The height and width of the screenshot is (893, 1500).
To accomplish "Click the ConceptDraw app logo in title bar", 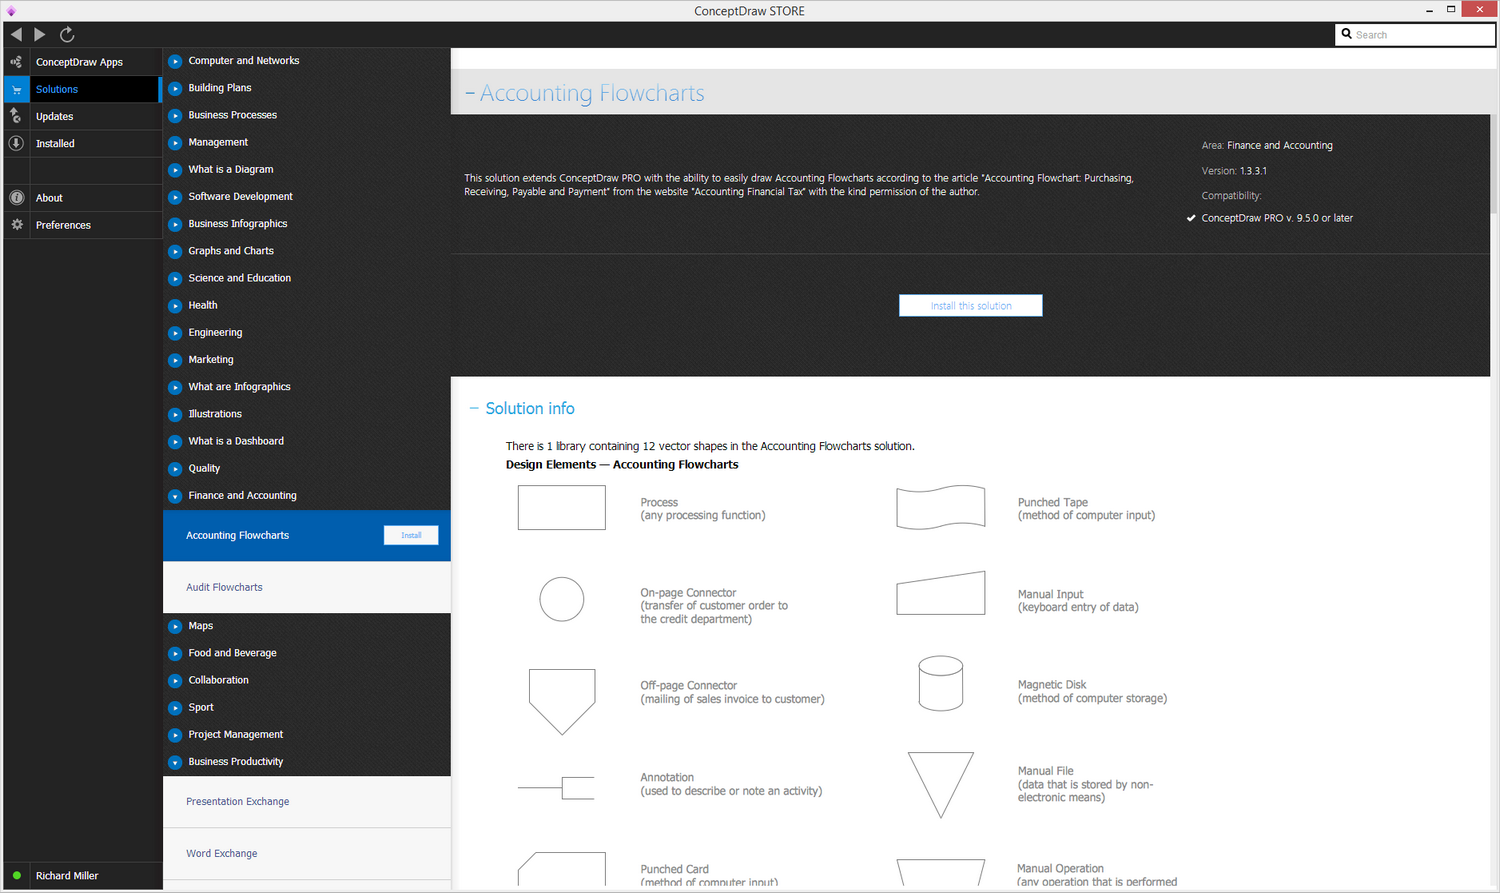I will tap(11, 11).
